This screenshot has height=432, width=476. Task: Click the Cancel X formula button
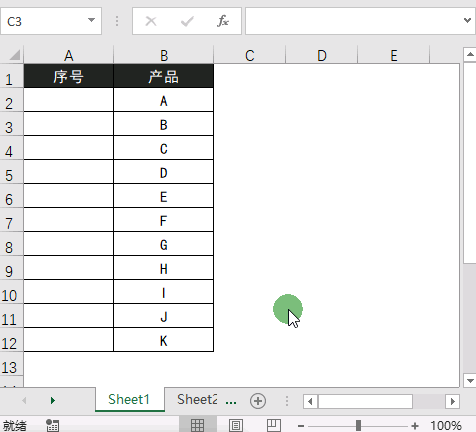click(151, 21)
